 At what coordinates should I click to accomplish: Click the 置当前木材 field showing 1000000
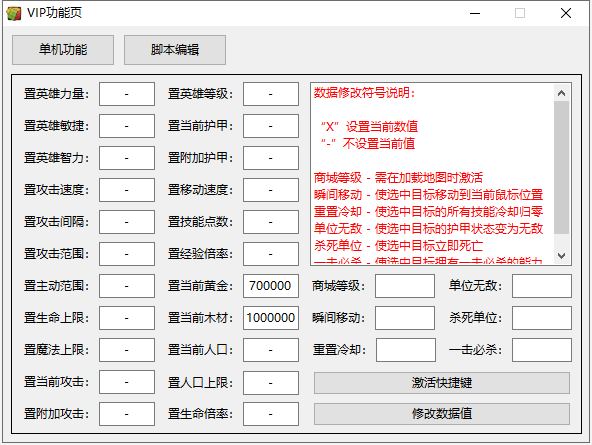click(x=271, y=318)
